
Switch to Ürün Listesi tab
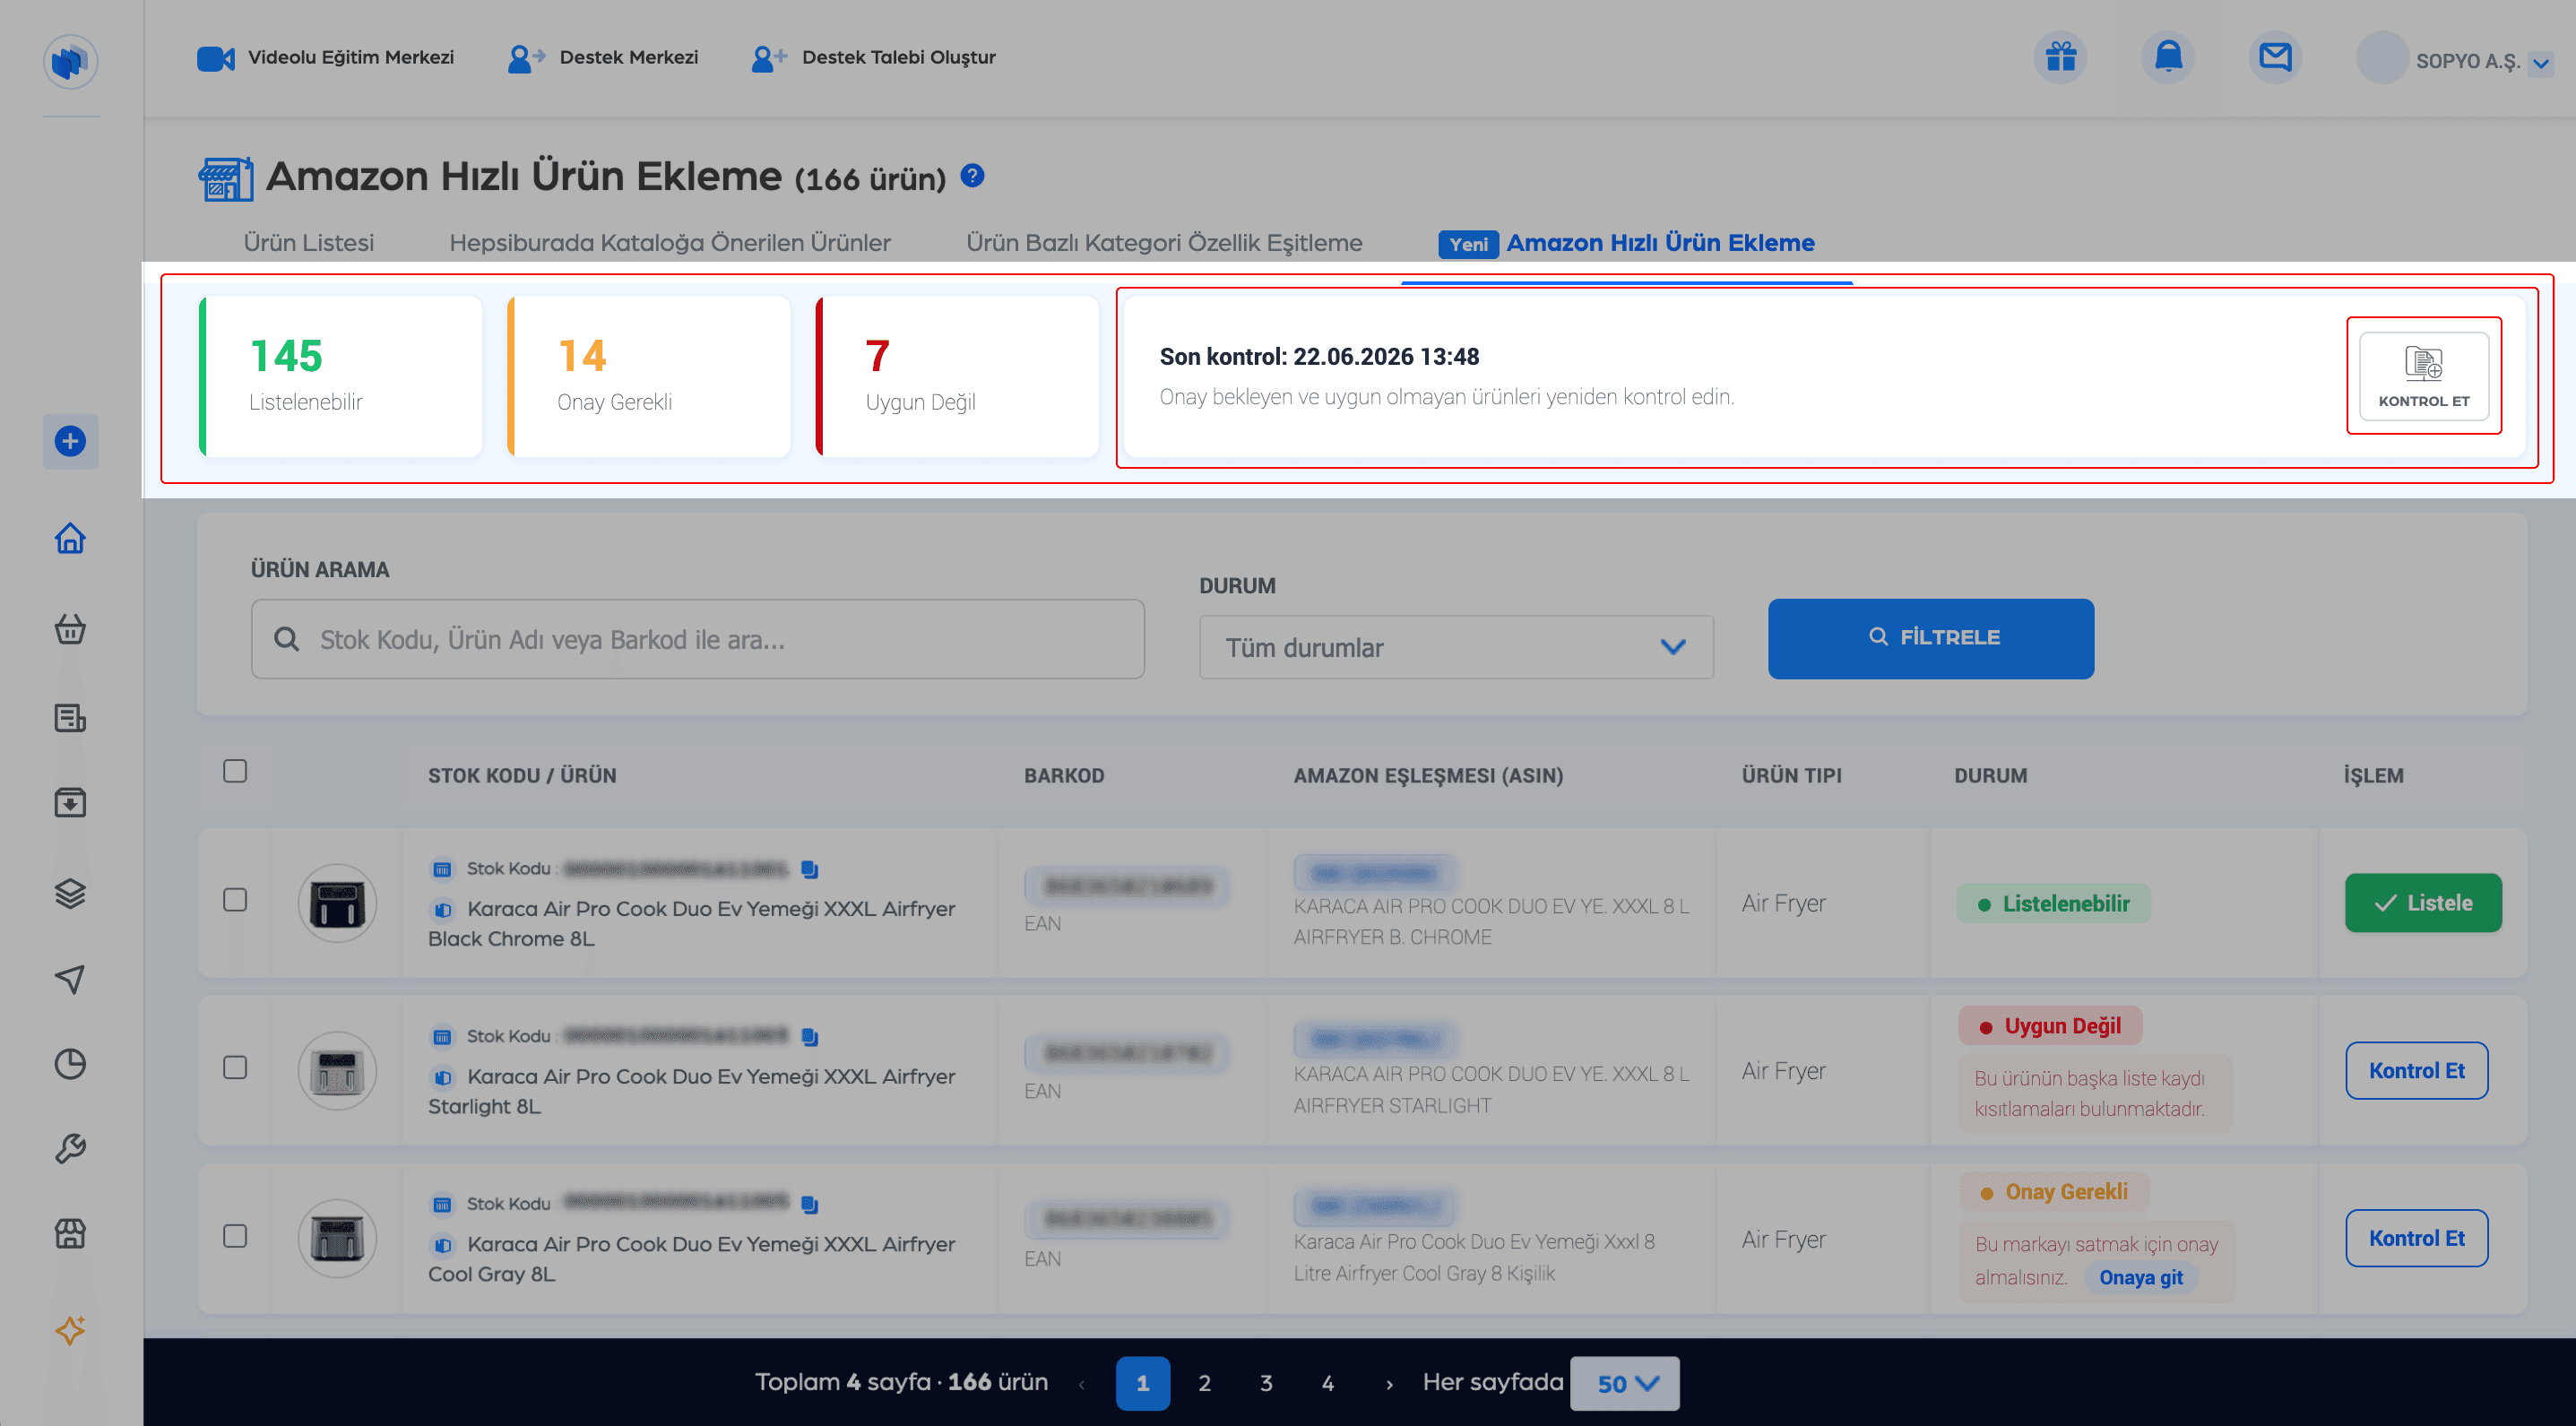tap(309, 243)
